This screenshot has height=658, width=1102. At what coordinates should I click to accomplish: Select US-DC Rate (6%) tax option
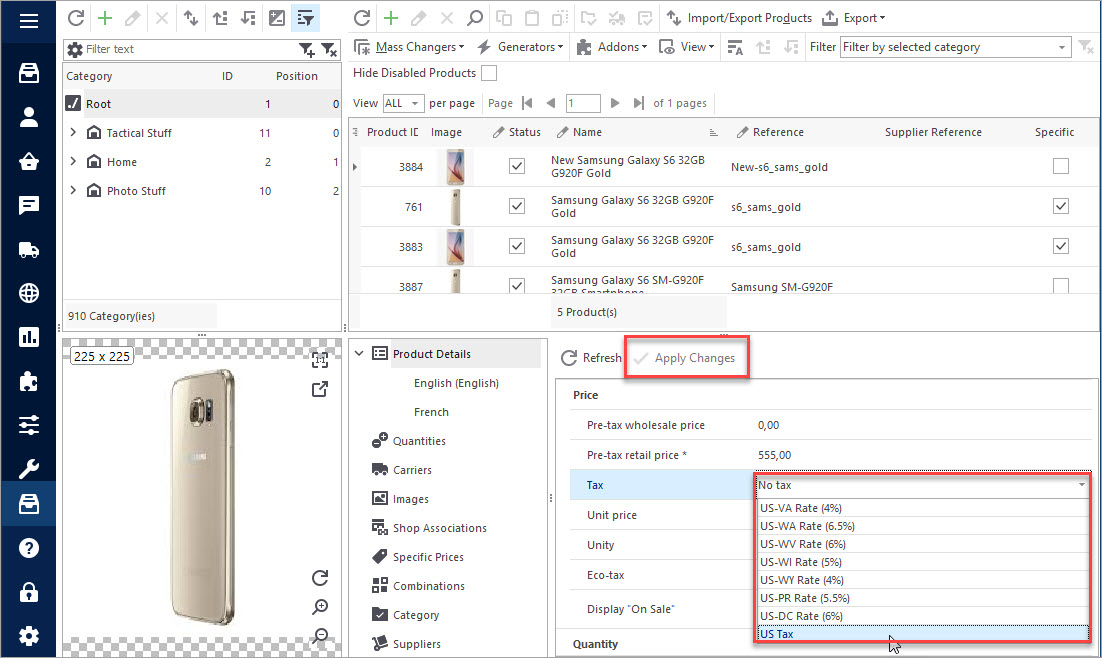(x=923, y=616)
